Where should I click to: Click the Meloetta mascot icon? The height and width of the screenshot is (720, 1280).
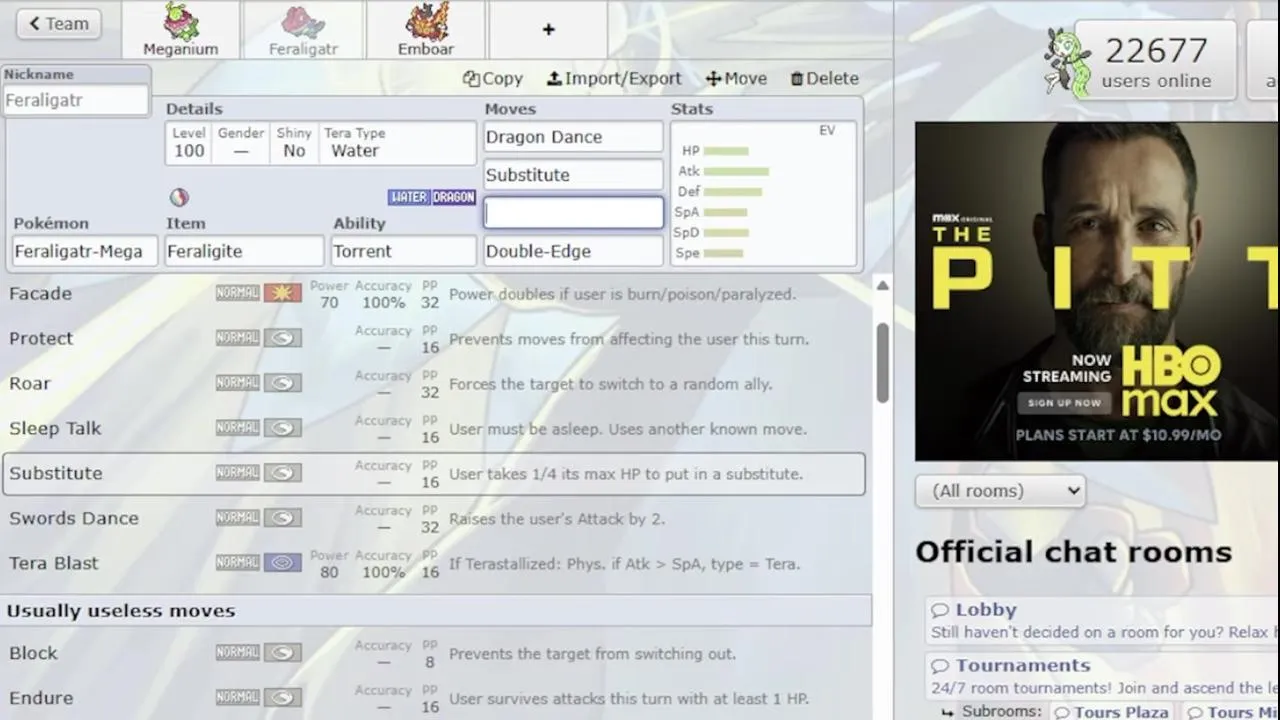tap(1067, 62)
